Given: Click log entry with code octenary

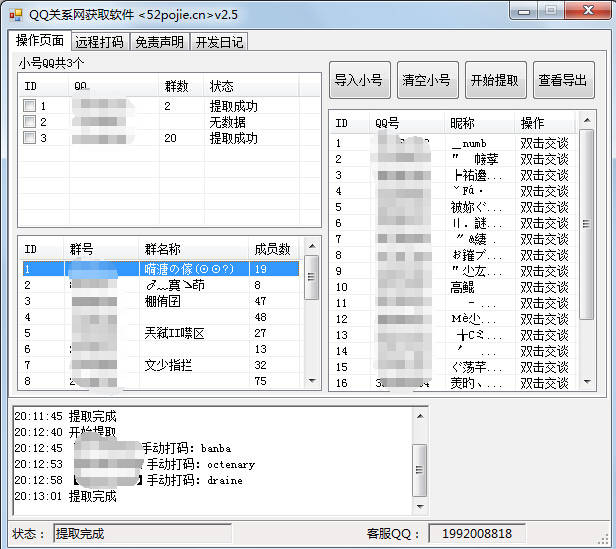Looking at the screenshot, I should pyautogui.click(x=135, y=465).
